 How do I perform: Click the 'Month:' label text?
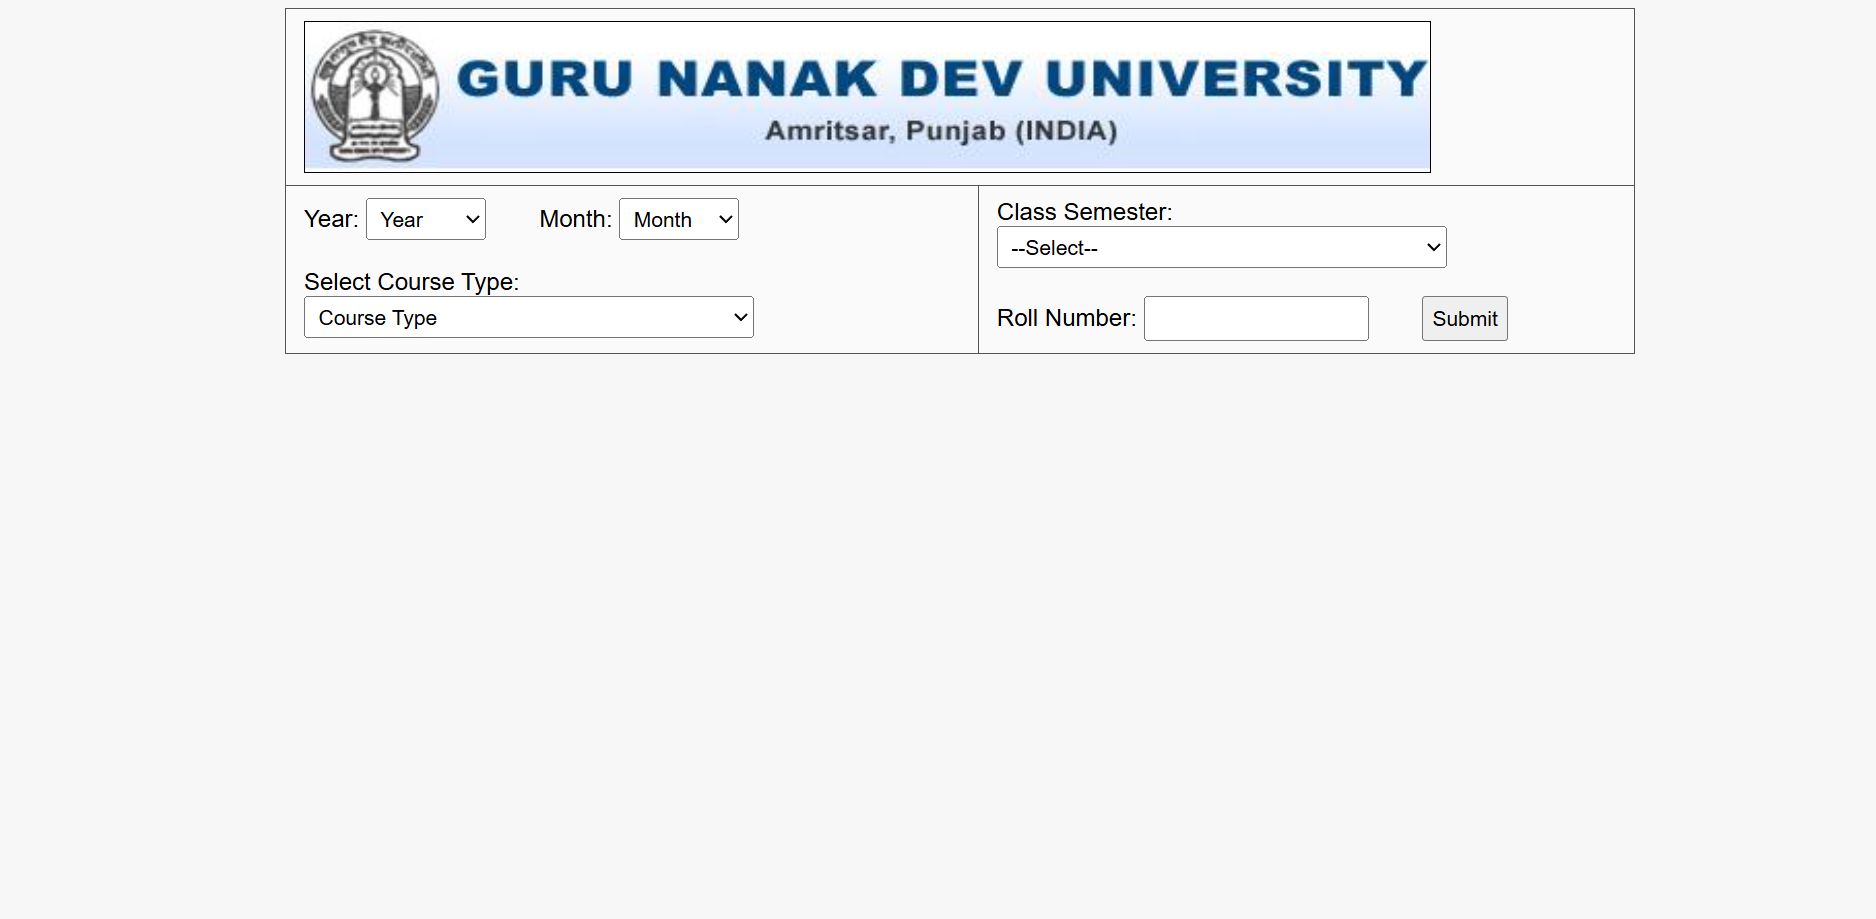[574, 219]
